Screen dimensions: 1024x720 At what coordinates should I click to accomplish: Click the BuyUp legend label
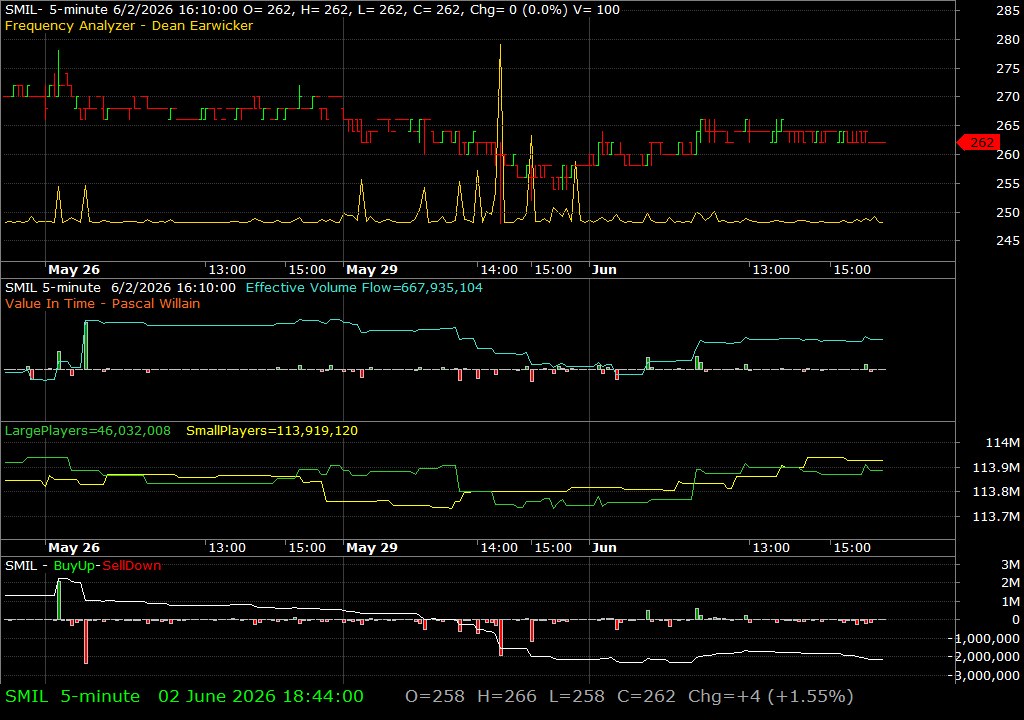(x=74, y=566)
